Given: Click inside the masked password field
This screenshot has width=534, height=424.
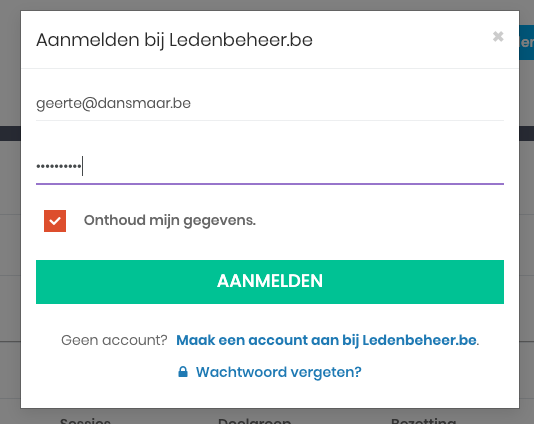Looking at the screenshot, I should point(270,166).
